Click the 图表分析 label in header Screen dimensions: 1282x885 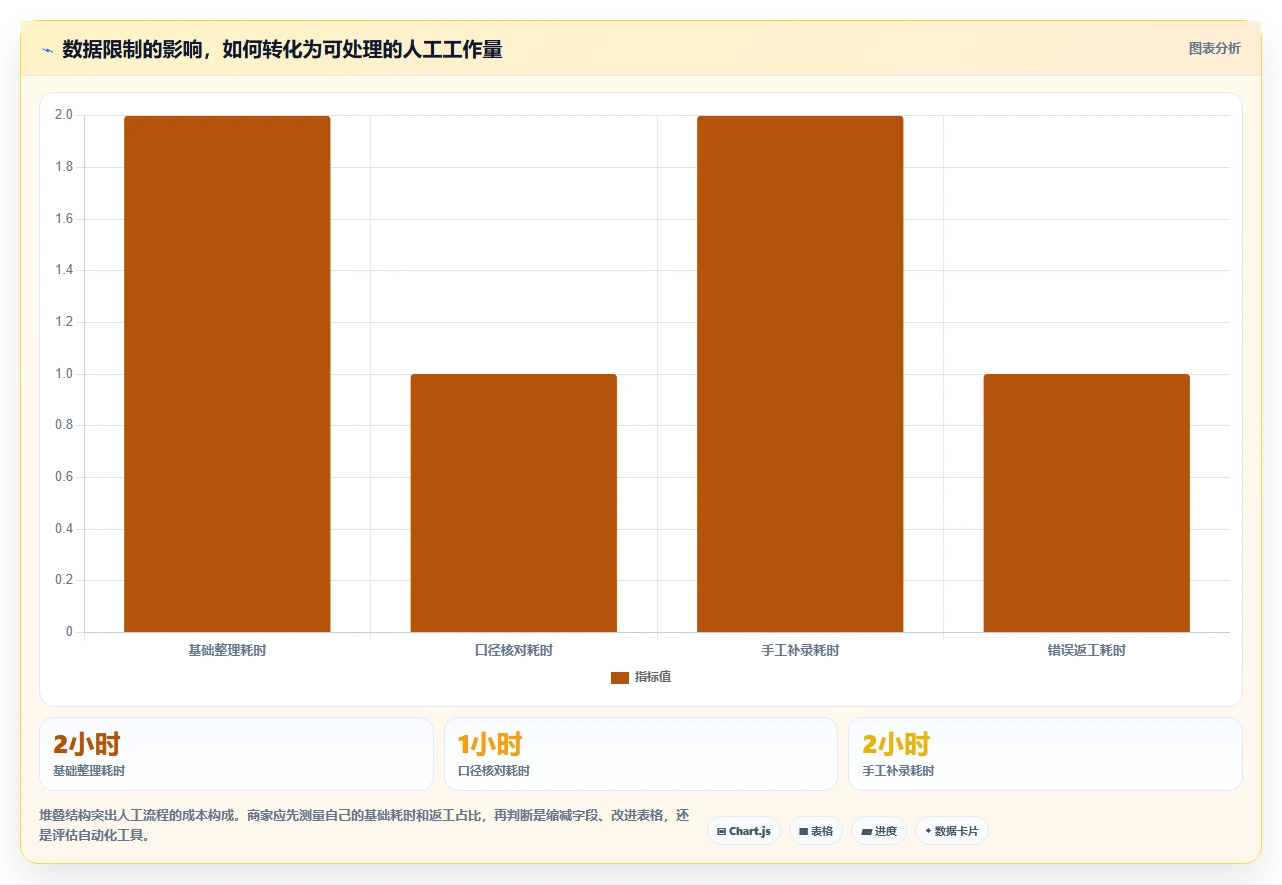(1214, 49)
